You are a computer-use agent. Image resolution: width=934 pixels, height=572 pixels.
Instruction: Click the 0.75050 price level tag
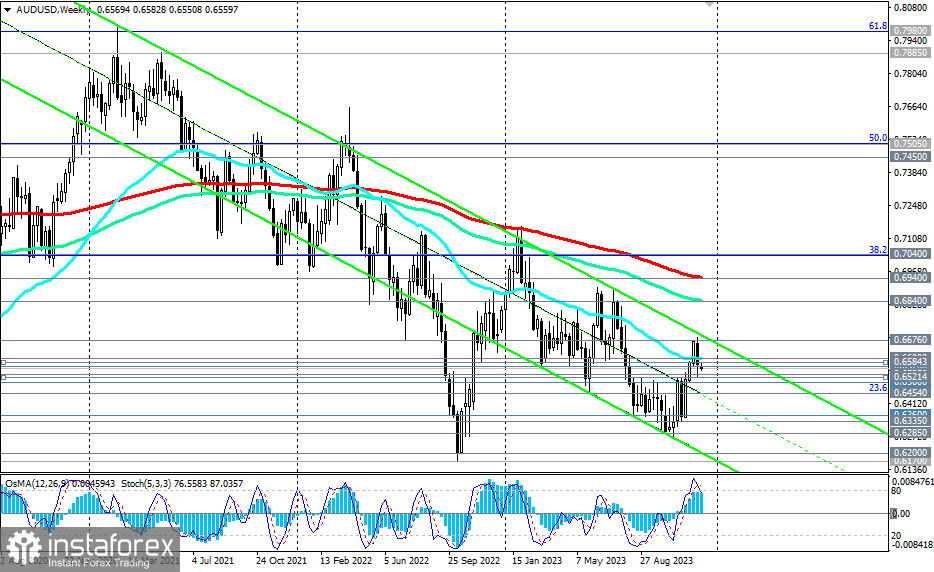click(x=910, y=143)
